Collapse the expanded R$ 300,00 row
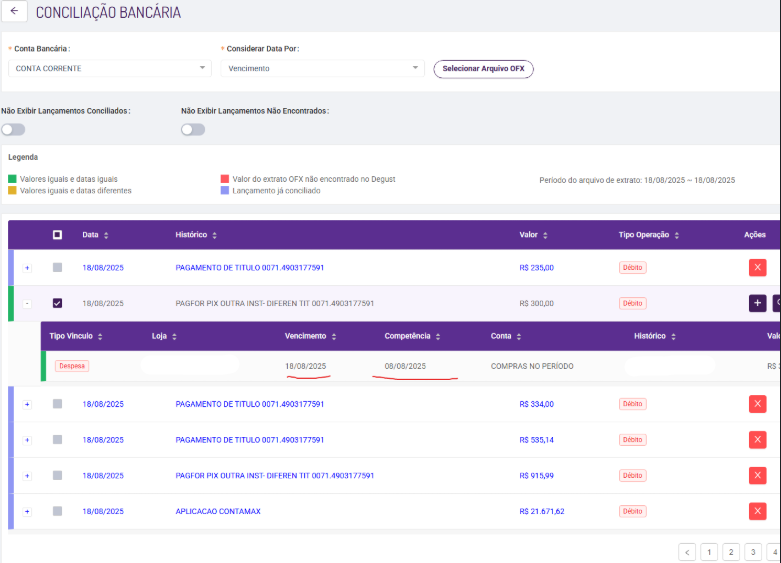The height and width of the screenshot is (563, 781). coord(27,303)
